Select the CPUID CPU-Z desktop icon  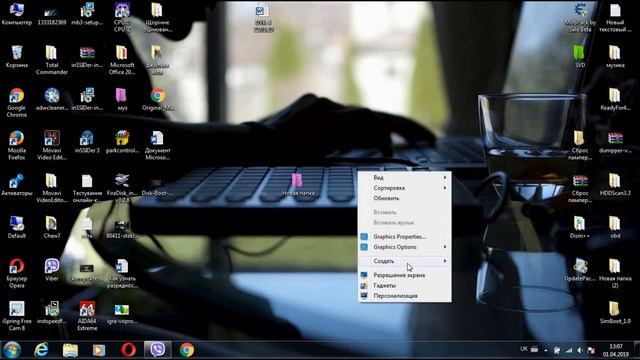pos(122,18)
